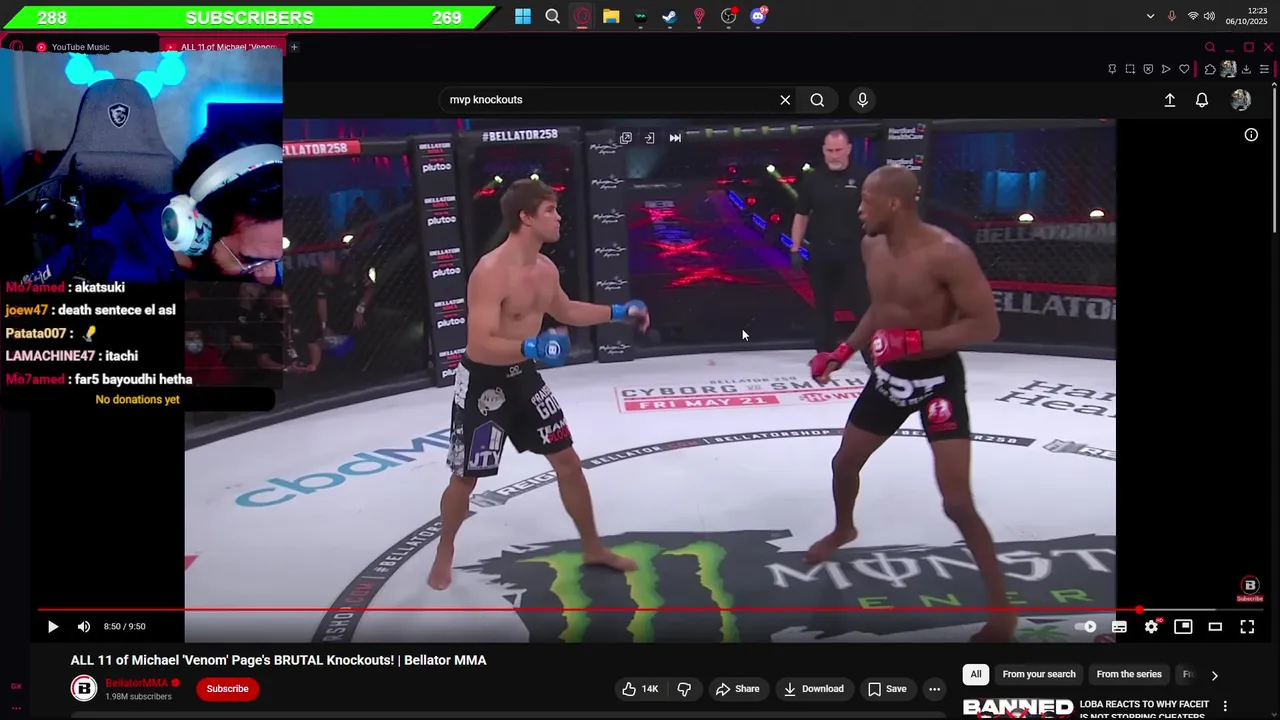The width and height of the screenshot is (1280, 720).
Task: Select the From your search chip
Action: [x=1039, y=674]
